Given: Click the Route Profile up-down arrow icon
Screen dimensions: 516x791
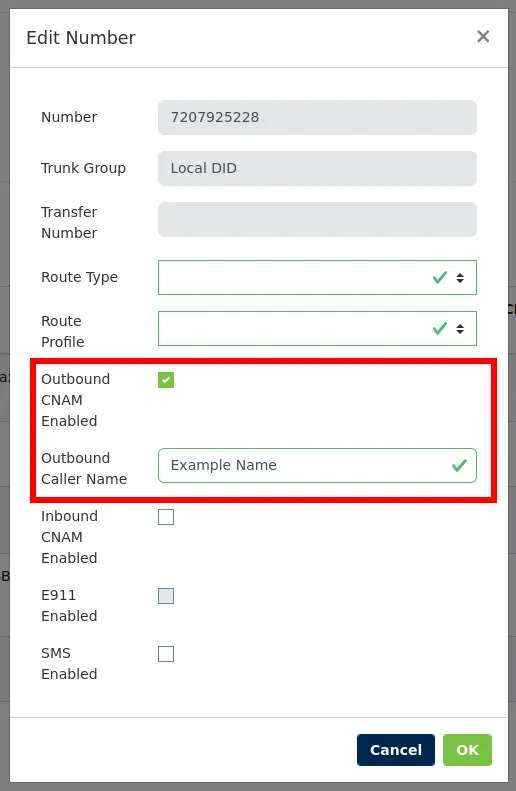Looking at the screenshot, I should click(x=460, y=329).
